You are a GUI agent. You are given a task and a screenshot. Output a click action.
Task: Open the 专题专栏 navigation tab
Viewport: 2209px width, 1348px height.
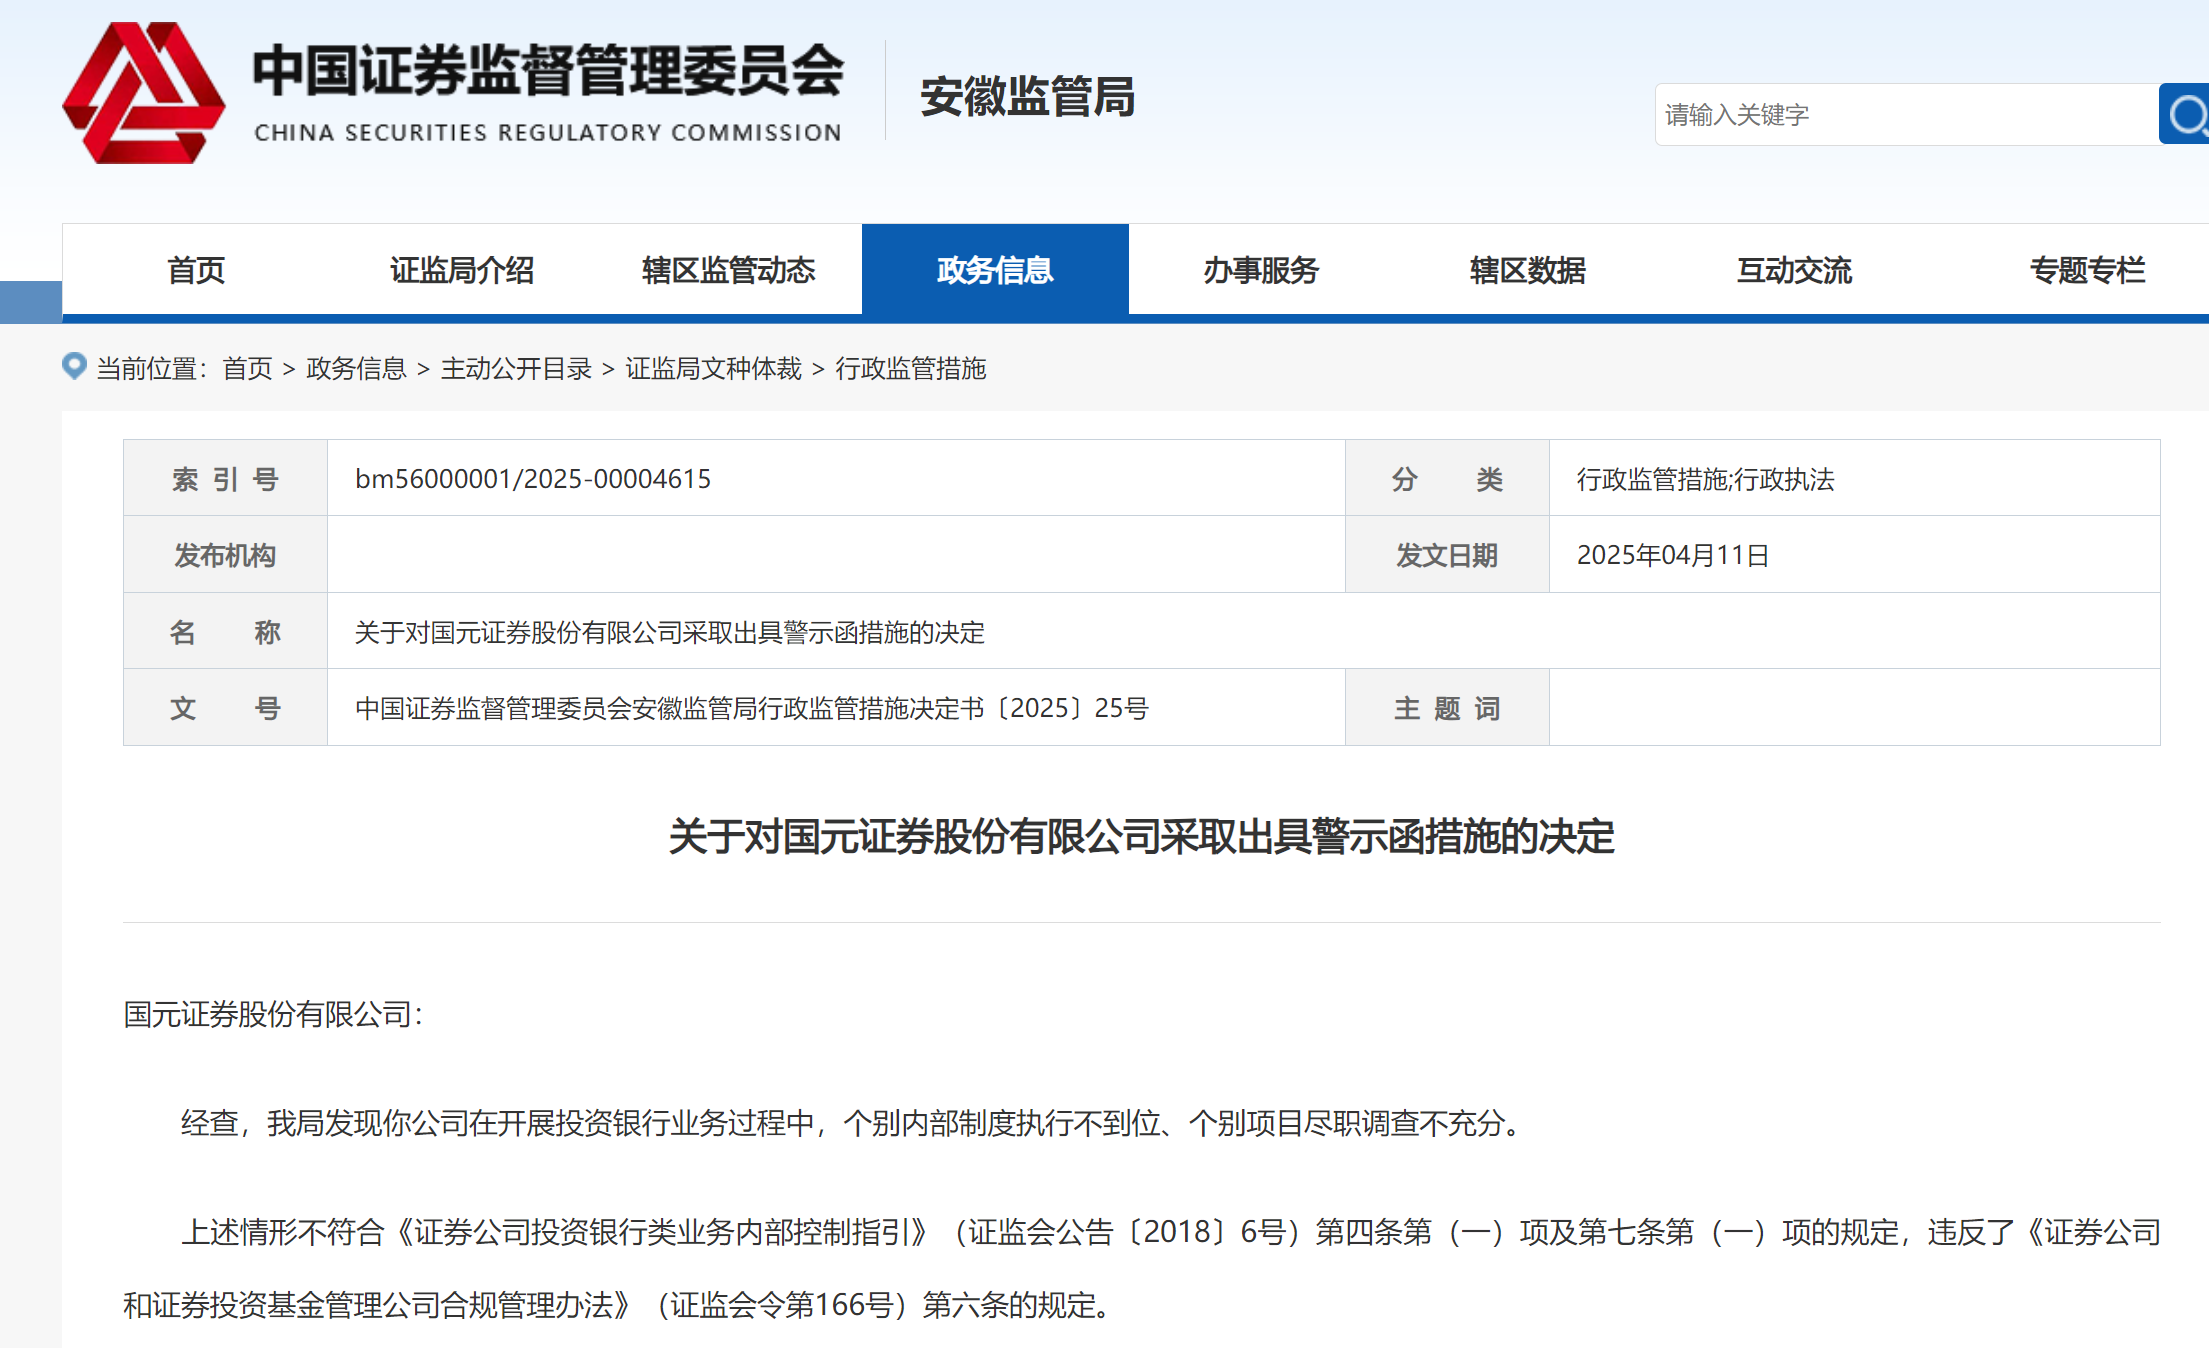(2087, 270)
